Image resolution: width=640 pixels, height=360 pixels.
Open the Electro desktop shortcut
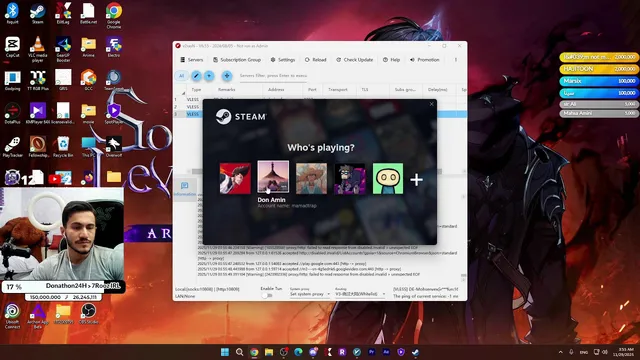pyautogui.click(x=113, y=47)
